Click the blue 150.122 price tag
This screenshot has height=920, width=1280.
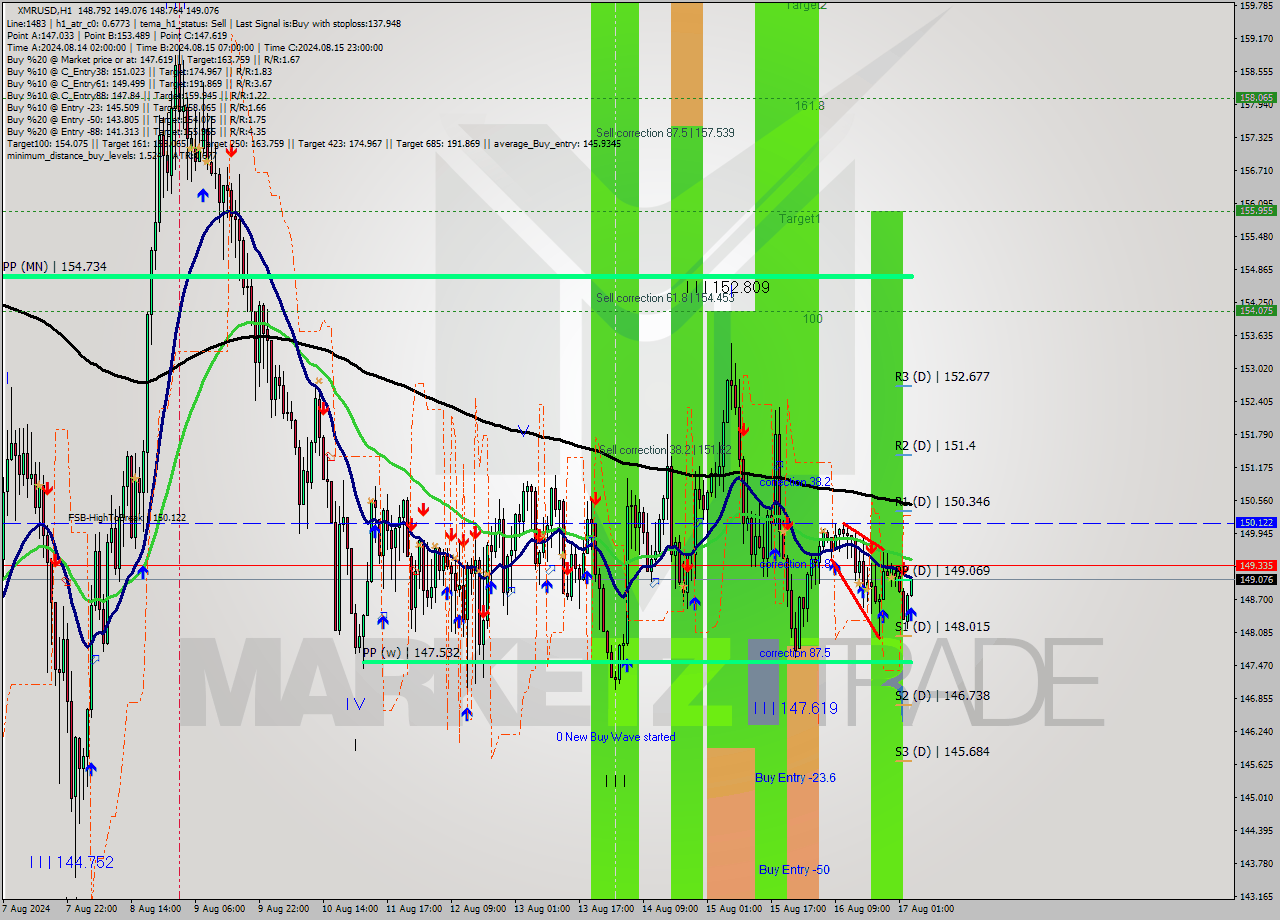pos(1256,522)
